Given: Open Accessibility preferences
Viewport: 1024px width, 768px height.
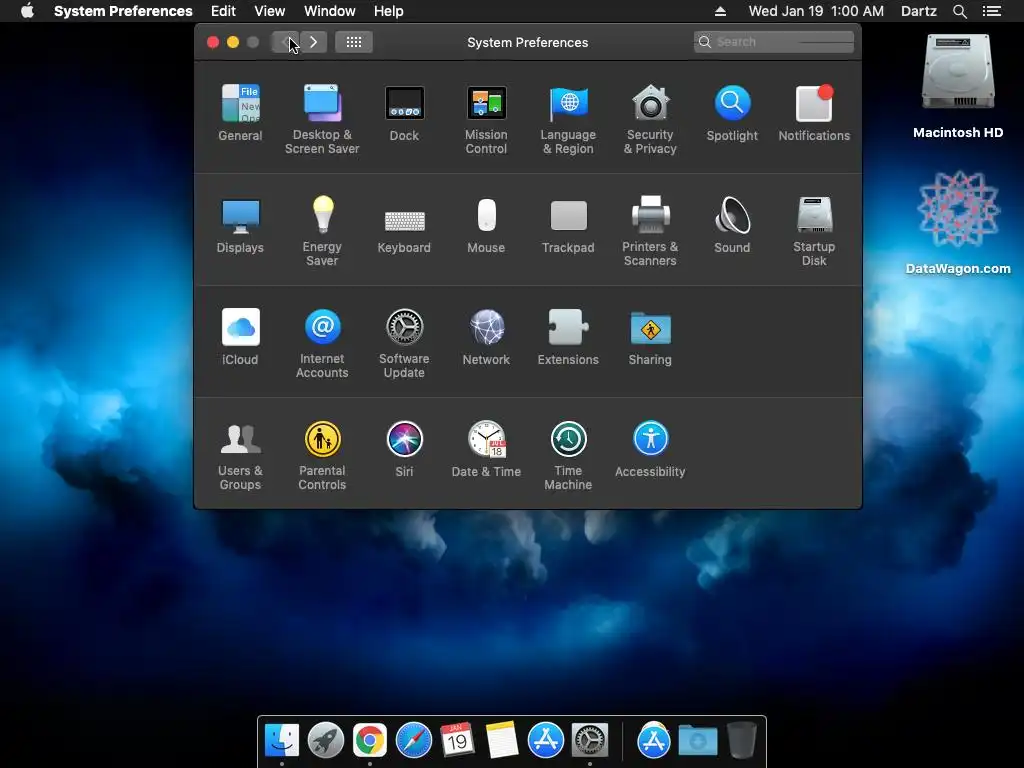Looking at the screenshot, I should (650, 449).
